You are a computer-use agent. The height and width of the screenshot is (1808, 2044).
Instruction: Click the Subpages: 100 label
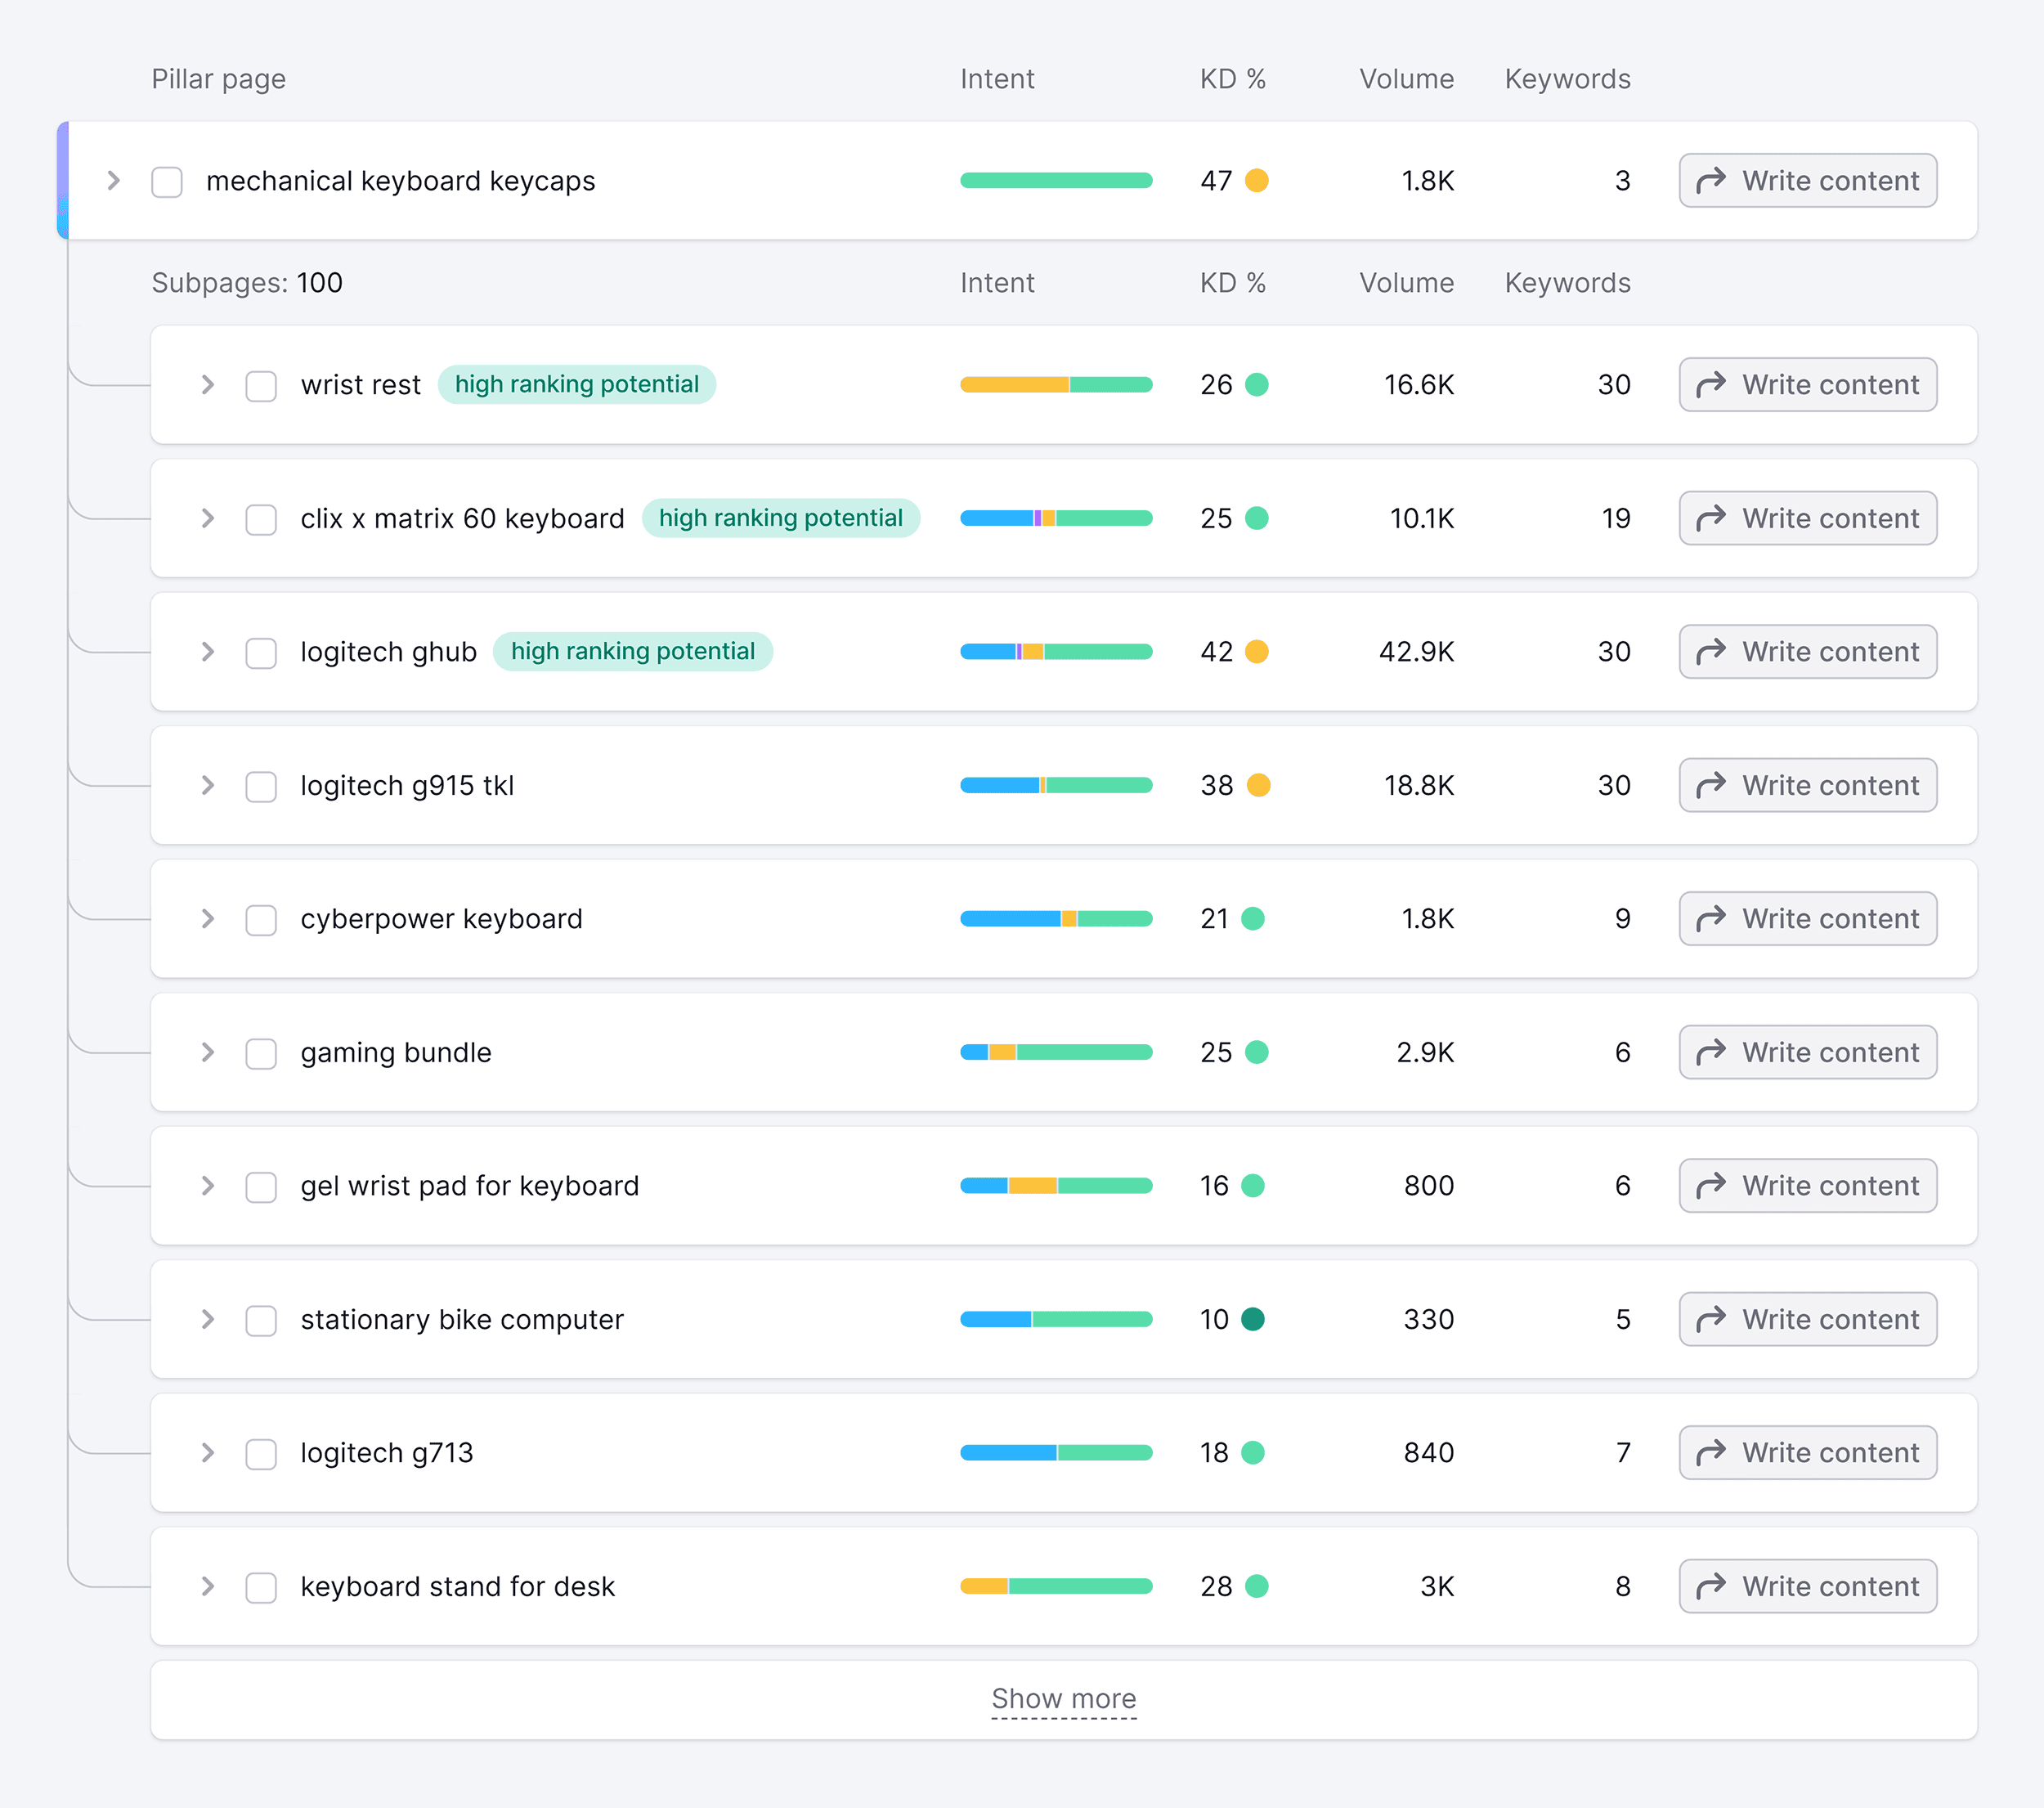tap(247, 284)
